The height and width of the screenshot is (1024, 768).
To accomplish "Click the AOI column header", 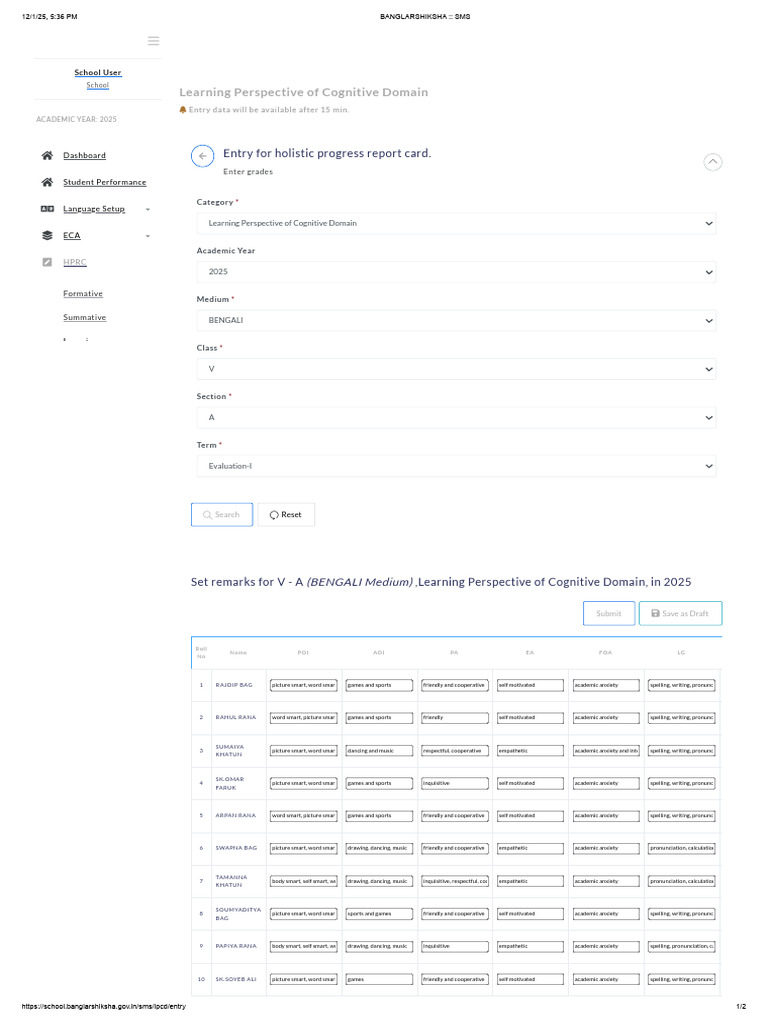I will 379,652.
